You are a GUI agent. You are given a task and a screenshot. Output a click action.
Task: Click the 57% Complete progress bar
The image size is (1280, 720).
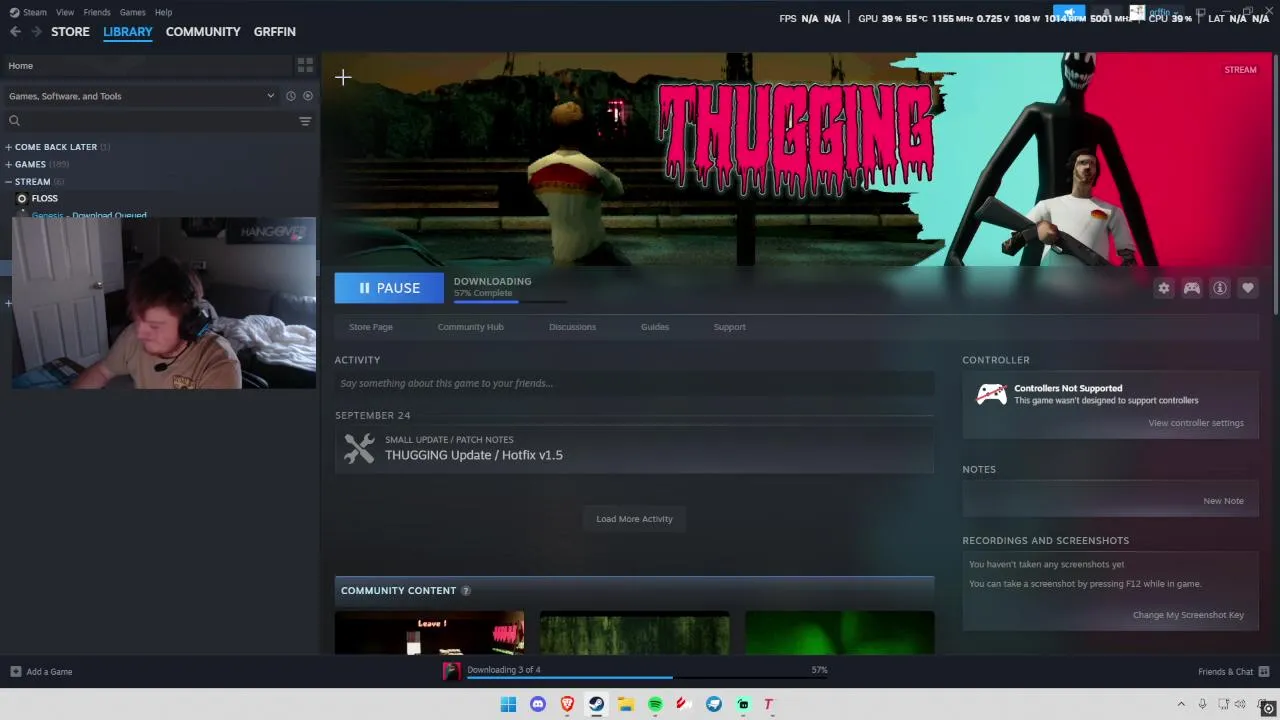click(x=510, y=301)
